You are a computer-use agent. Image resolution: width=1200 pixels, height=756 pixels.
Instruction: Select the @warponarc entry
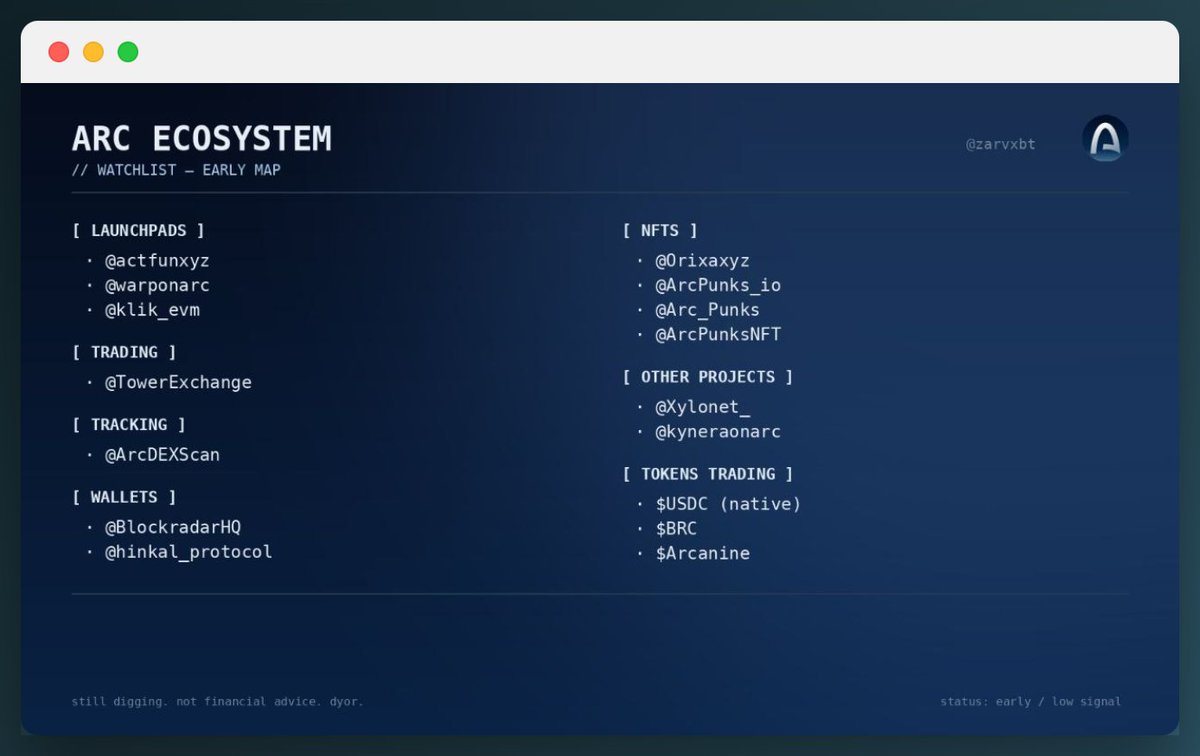[157, 285]
